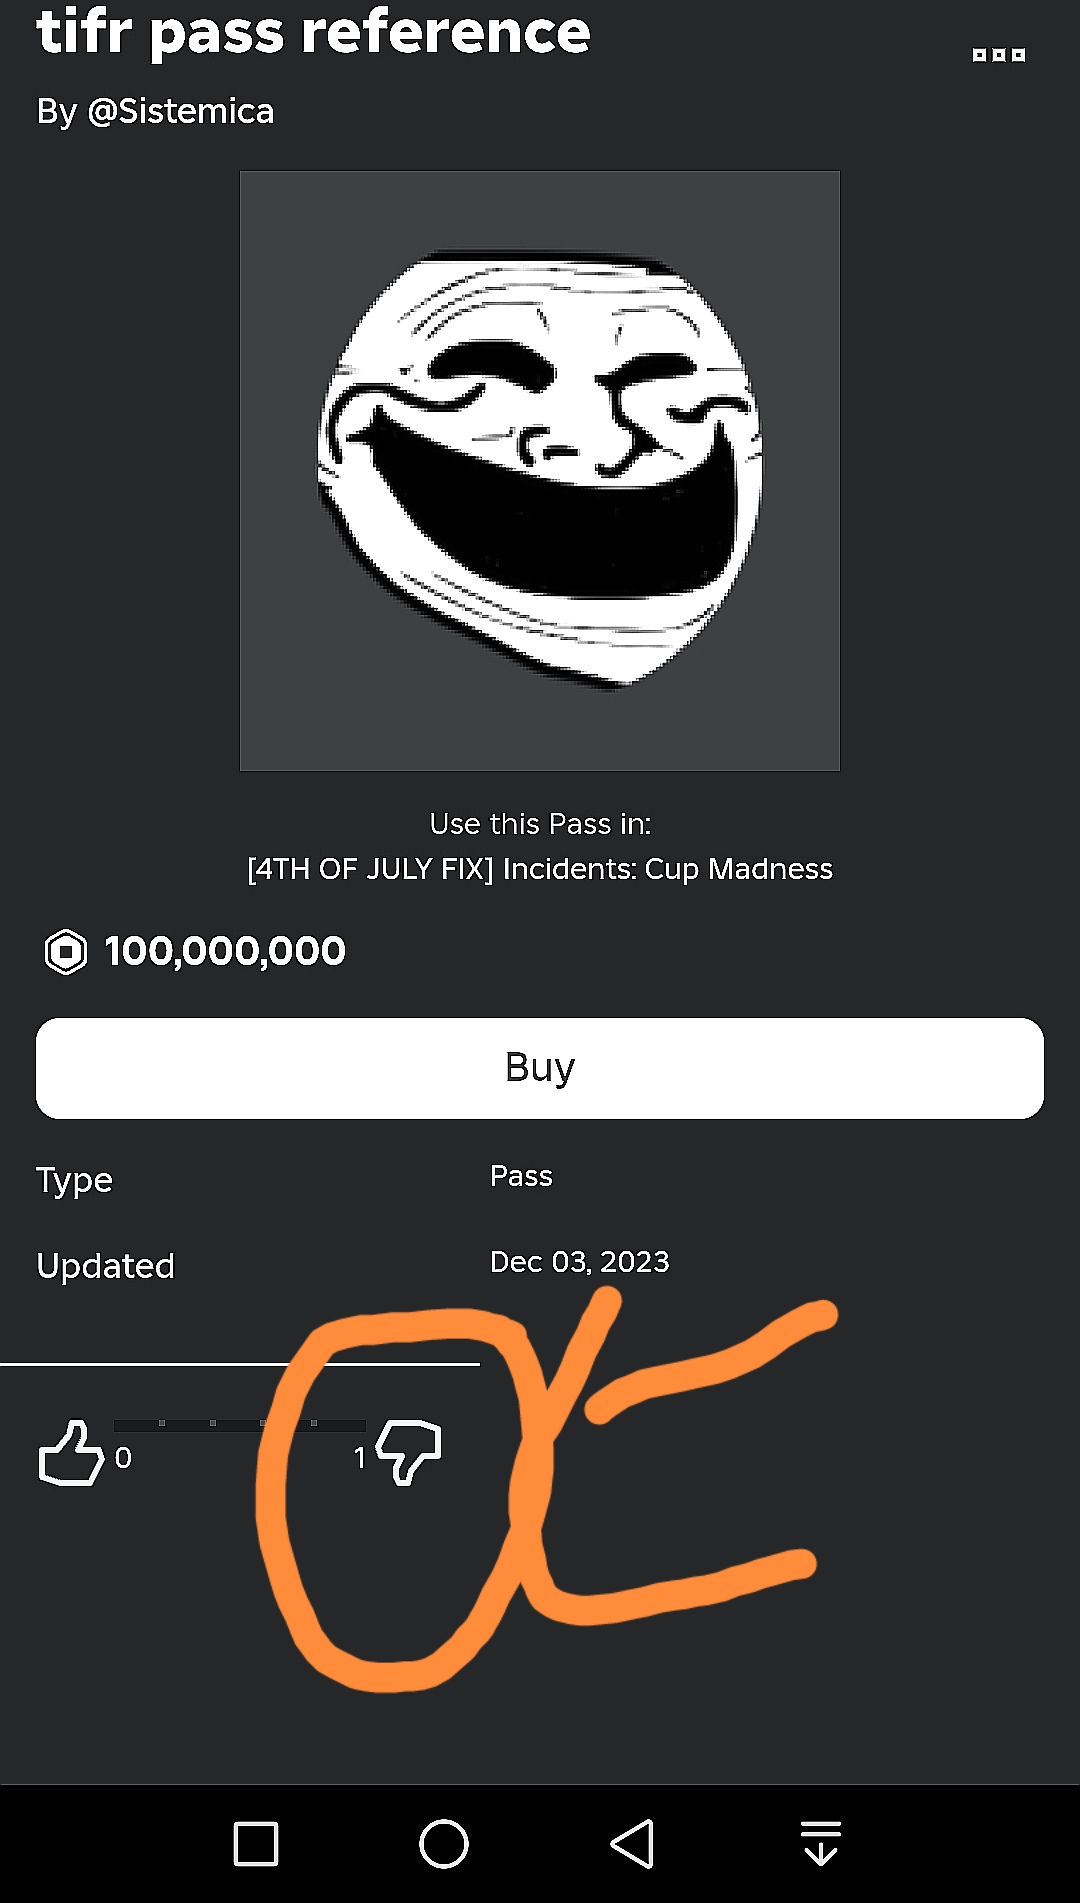The height and width of the screenshot is (1903, 1080).
Task: Tap the like count of 0
Action: [x=123, y=1458]
